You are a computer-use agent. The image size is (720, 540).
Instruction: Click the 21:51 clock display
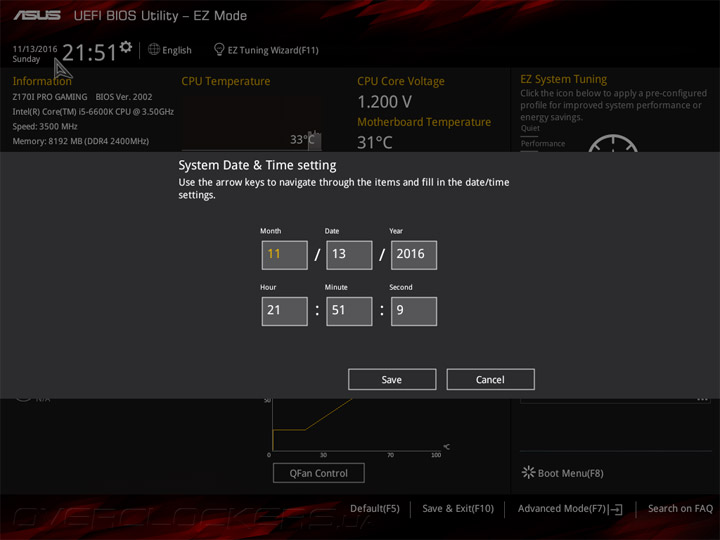[89, 52]
